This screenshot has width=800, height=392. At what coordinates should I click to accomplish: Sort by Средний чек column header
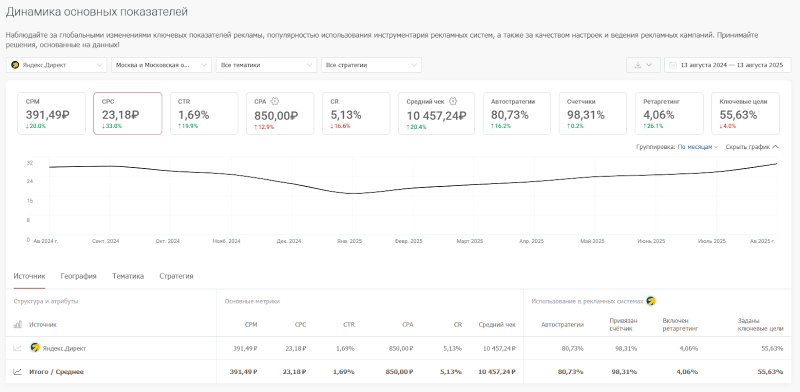point(497,324)
